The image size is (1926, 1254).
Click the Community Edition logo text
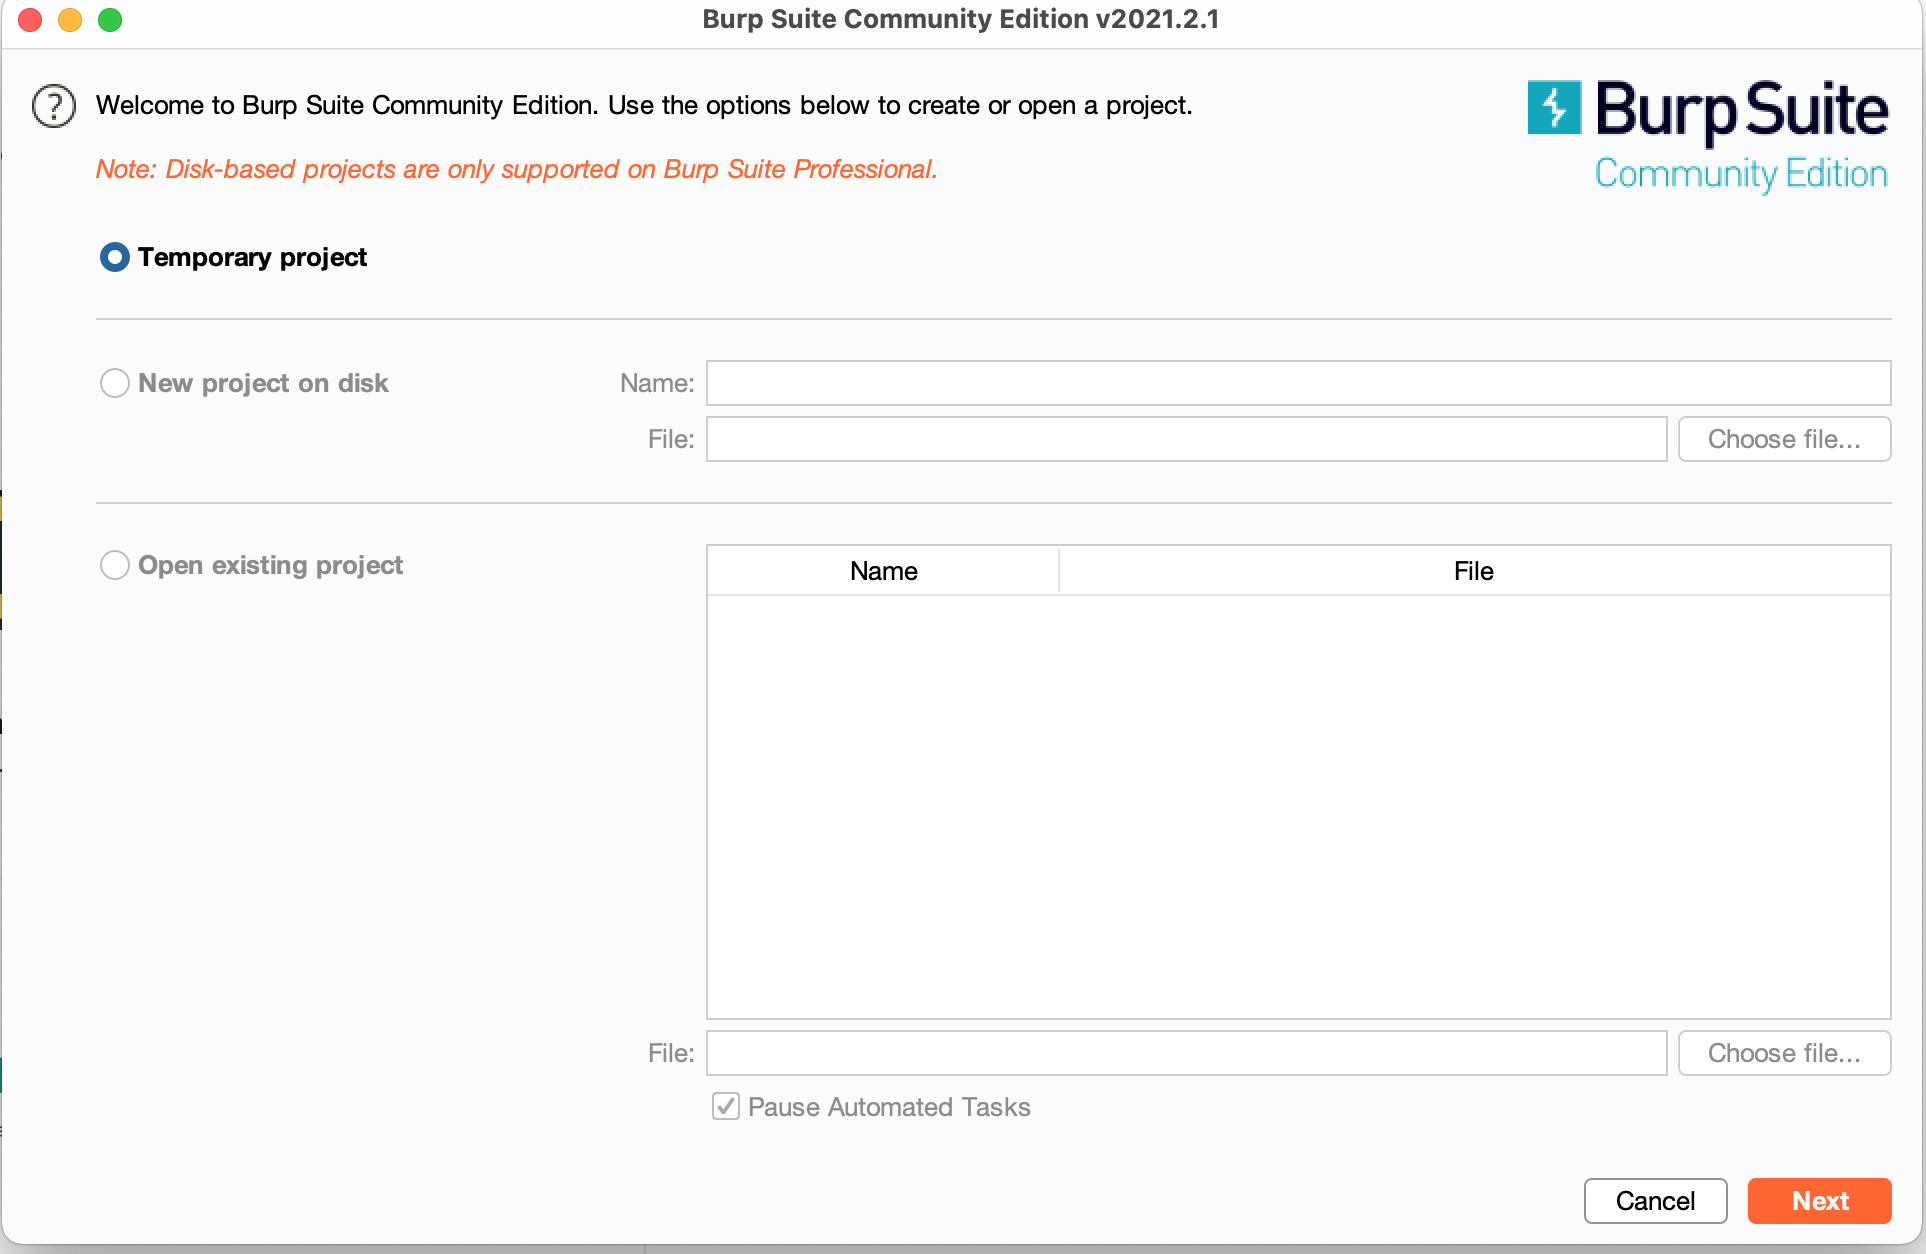1740,174
